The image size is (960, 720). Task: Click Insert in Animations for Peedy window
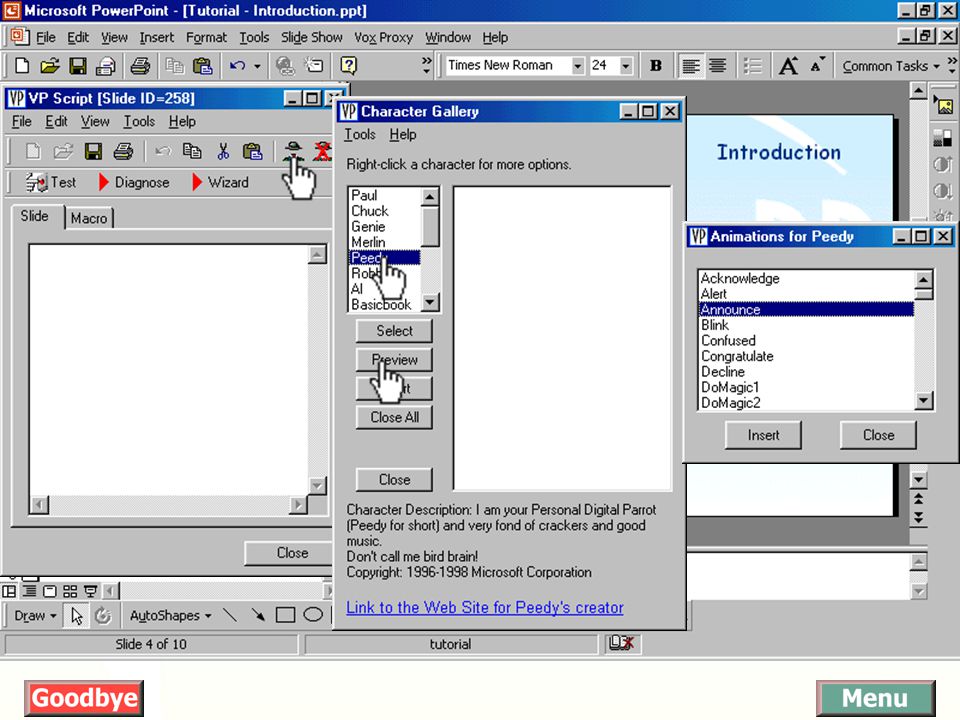(763, 435)
